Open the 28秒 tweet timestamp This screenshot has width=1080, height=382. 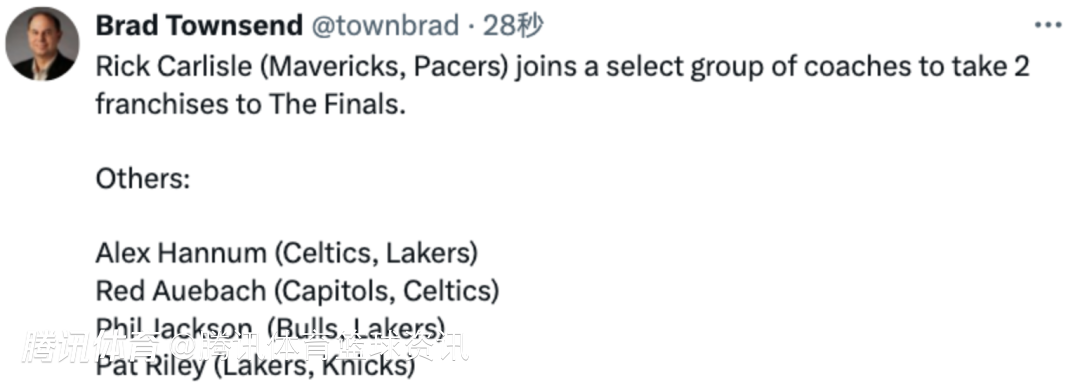(513, 26)
